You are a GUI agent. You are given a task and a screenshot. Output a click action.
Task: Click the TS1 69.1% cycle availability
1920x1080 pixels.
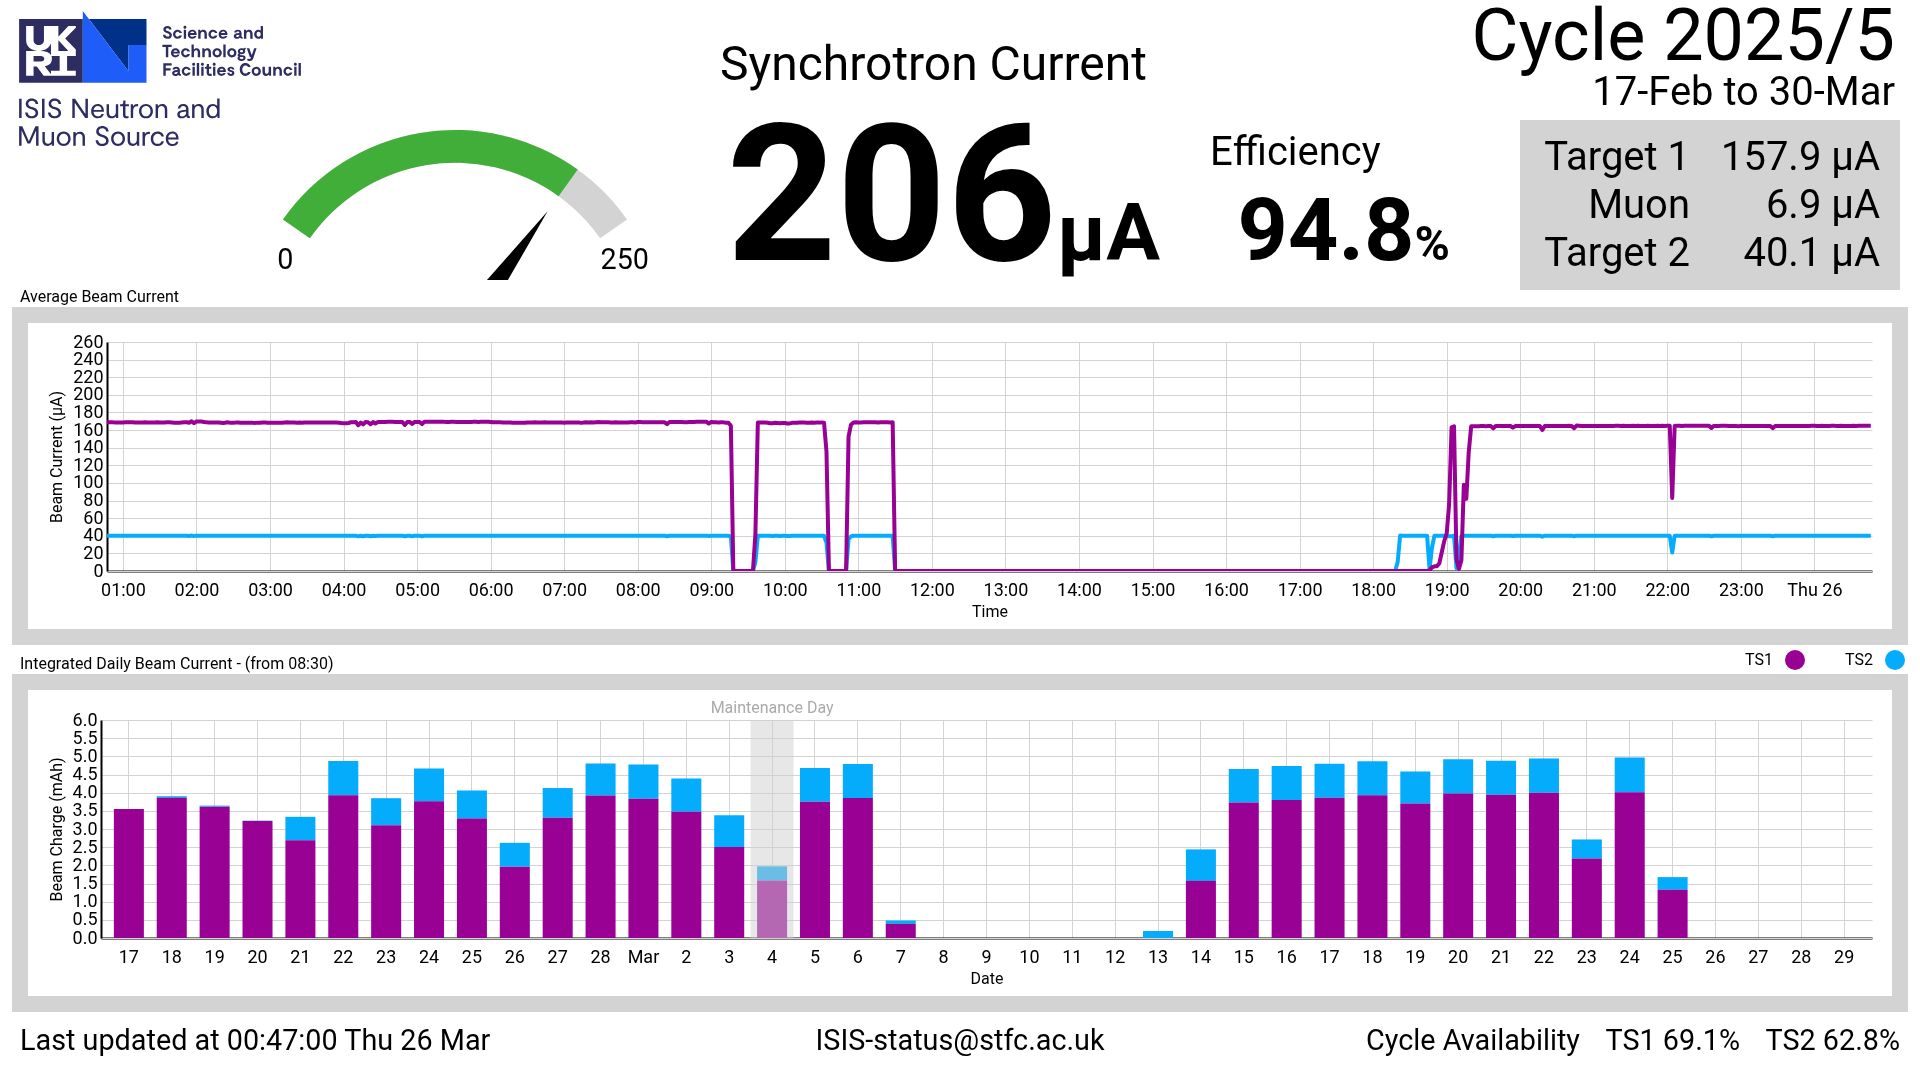[1672, 1040]
